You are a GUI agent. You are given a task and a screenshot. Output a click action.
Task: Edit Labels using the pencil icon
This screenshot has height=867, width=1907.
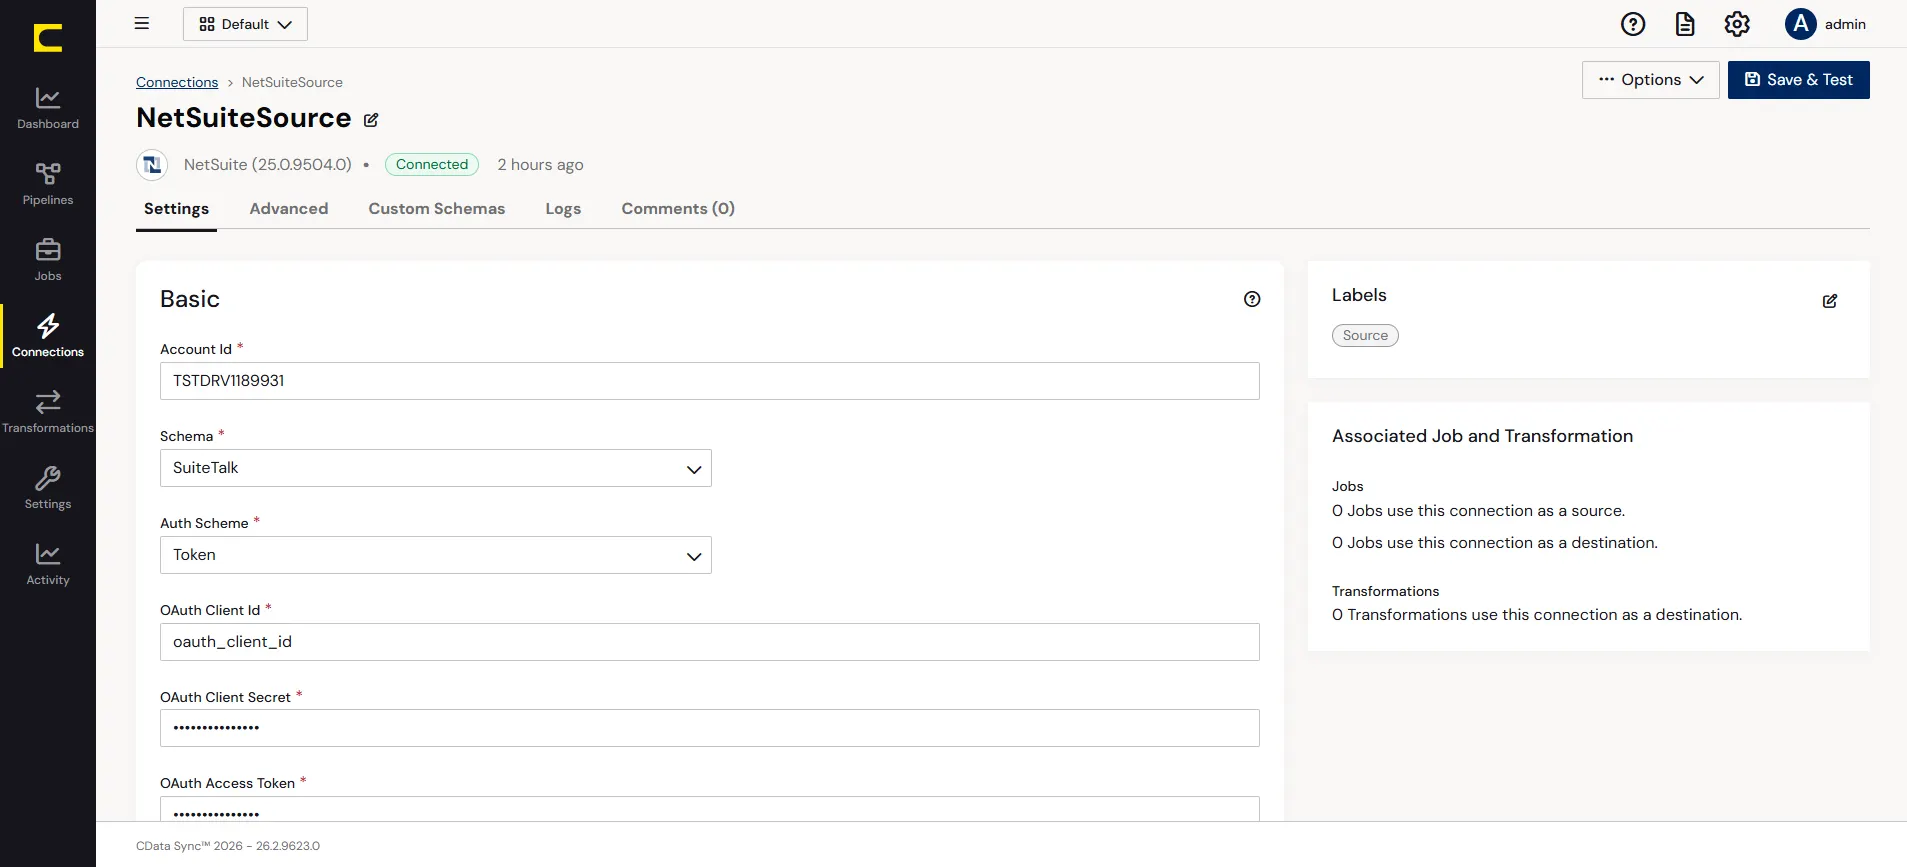[1830, 301]
